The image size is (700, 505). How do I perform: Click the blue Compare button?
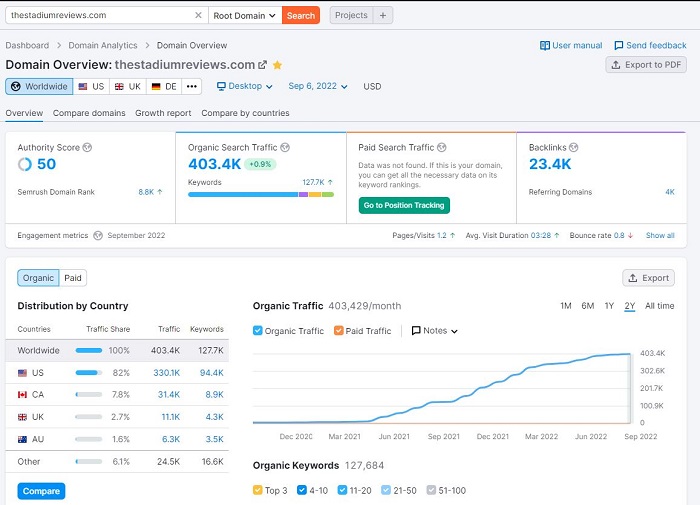click(x=41, y=491)
